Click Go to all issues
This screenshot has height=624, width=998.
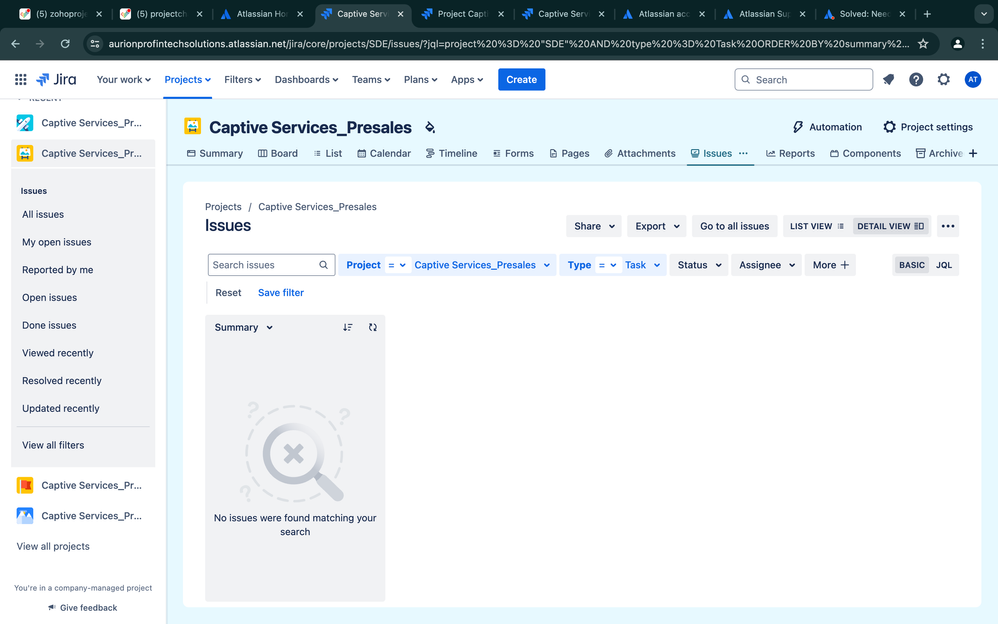coord(734,226)
